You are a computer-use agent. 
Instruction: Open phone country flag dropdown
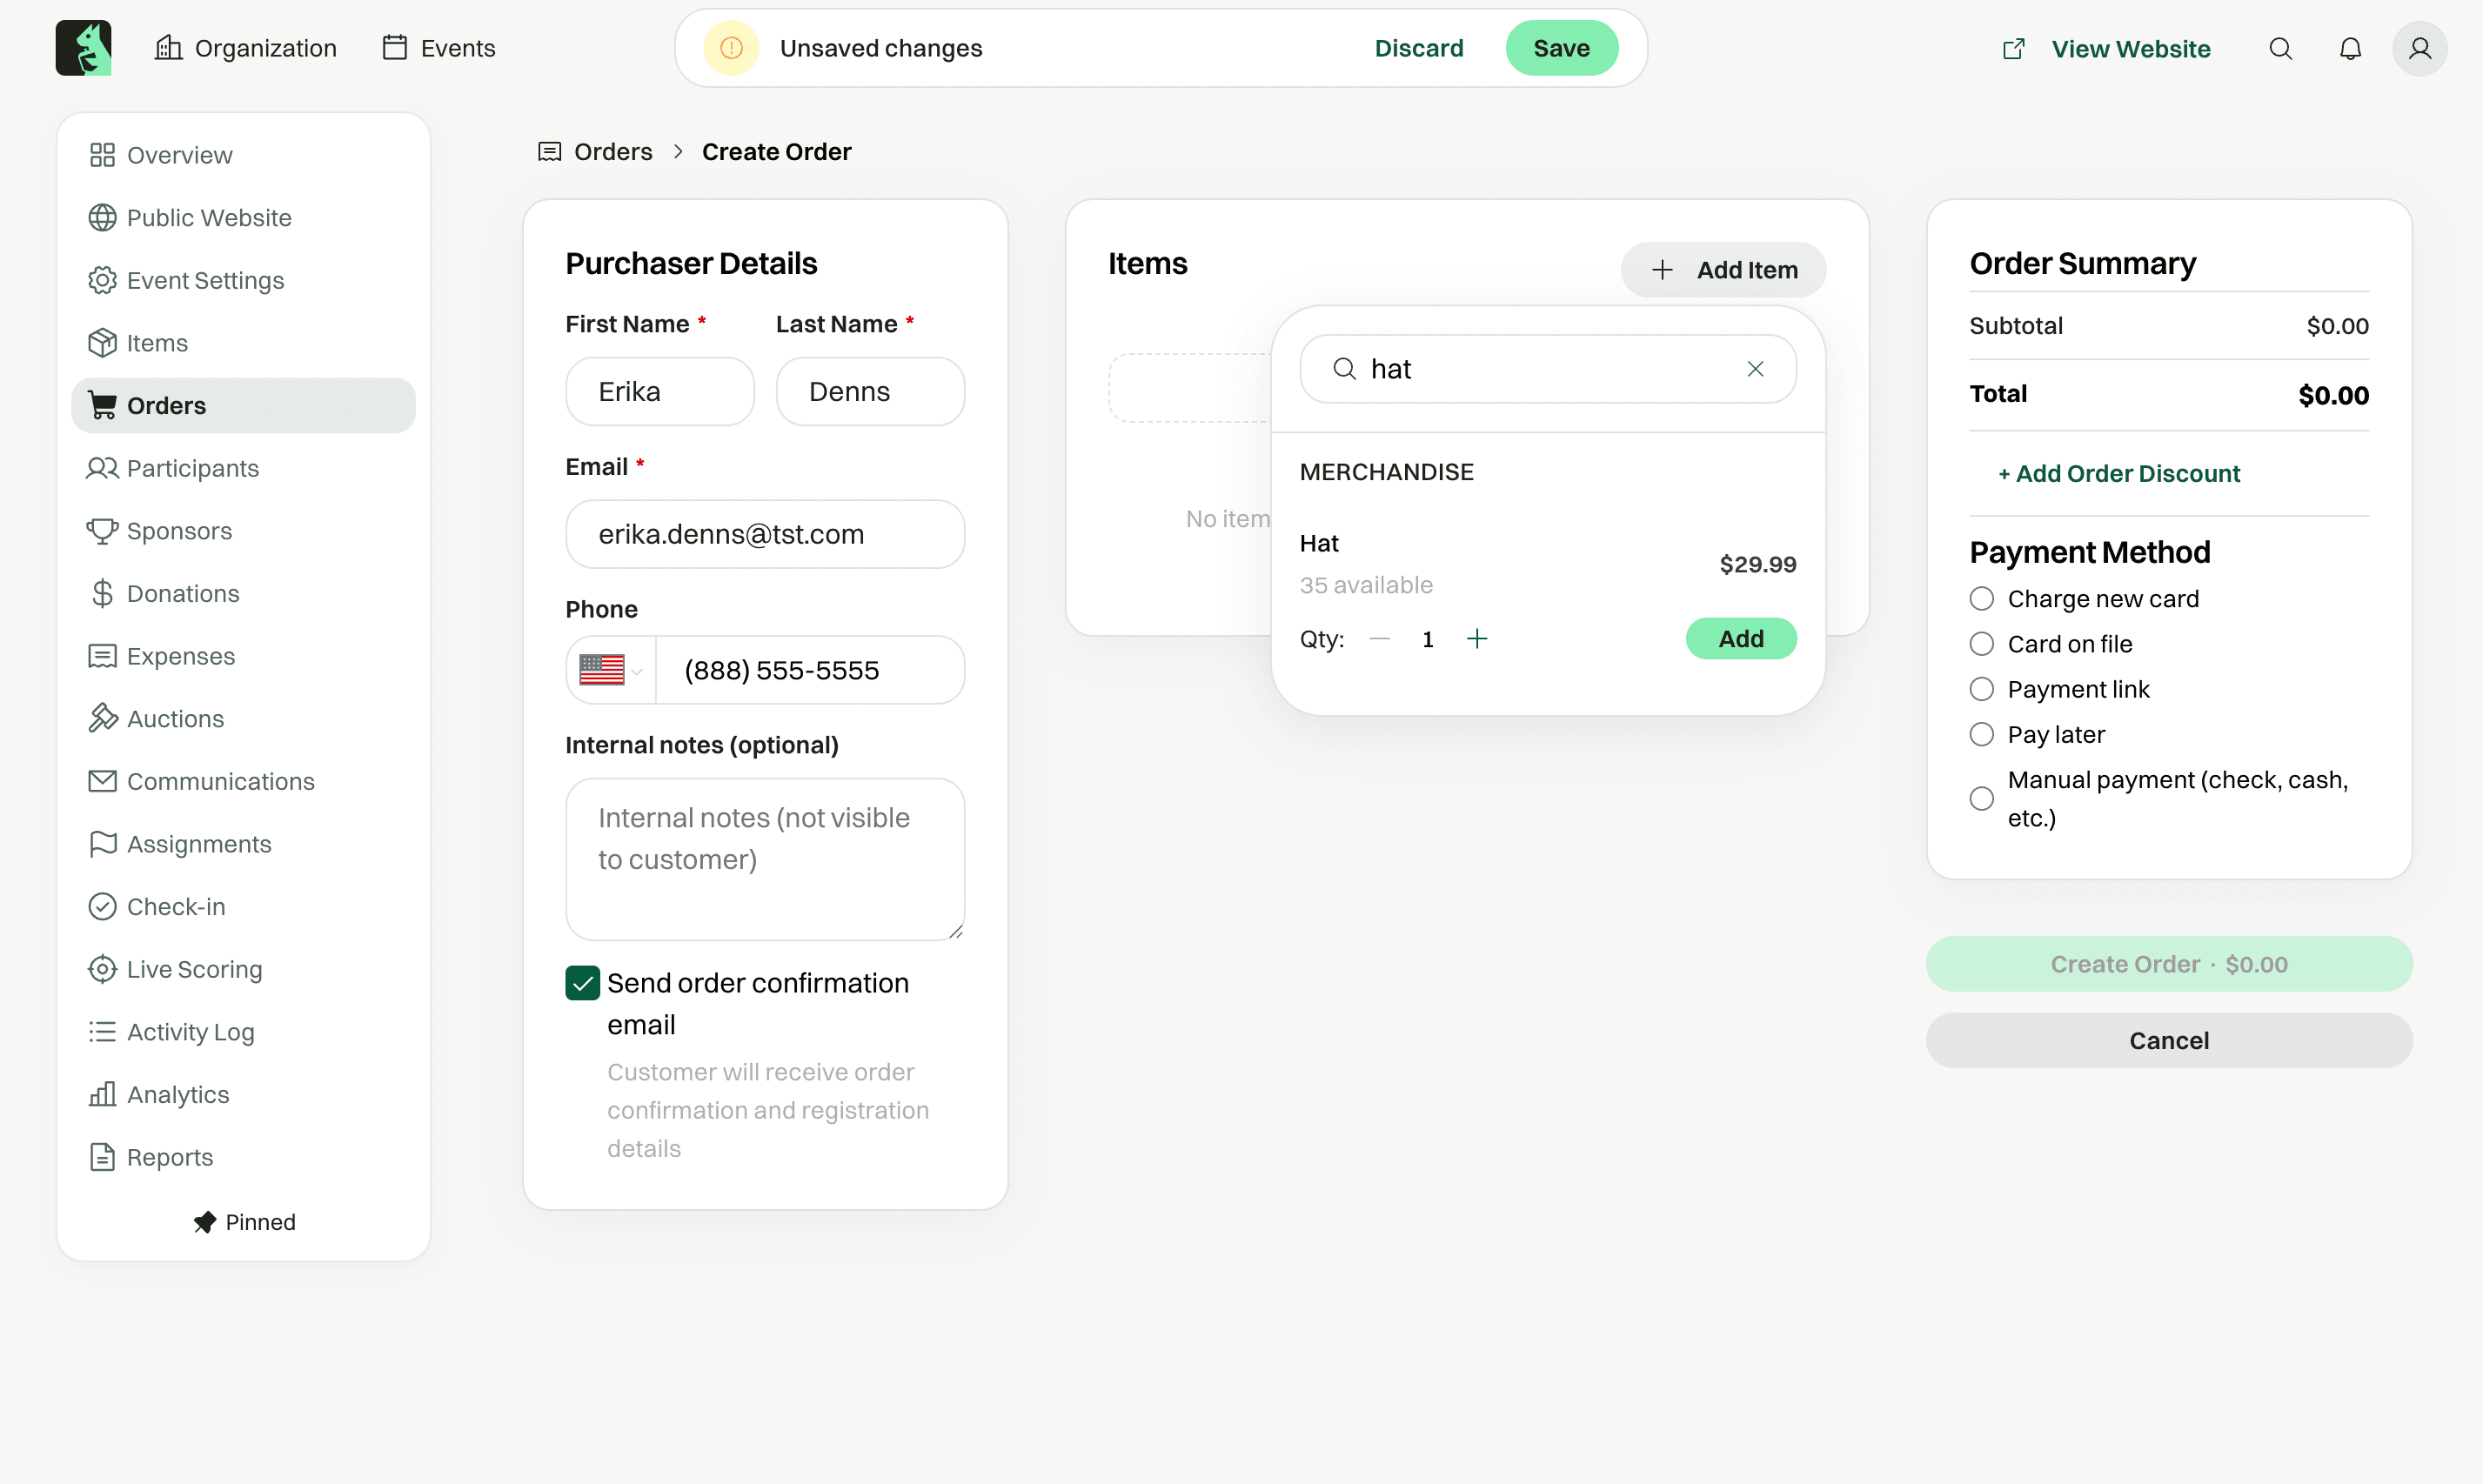click(x=610, y=670)
